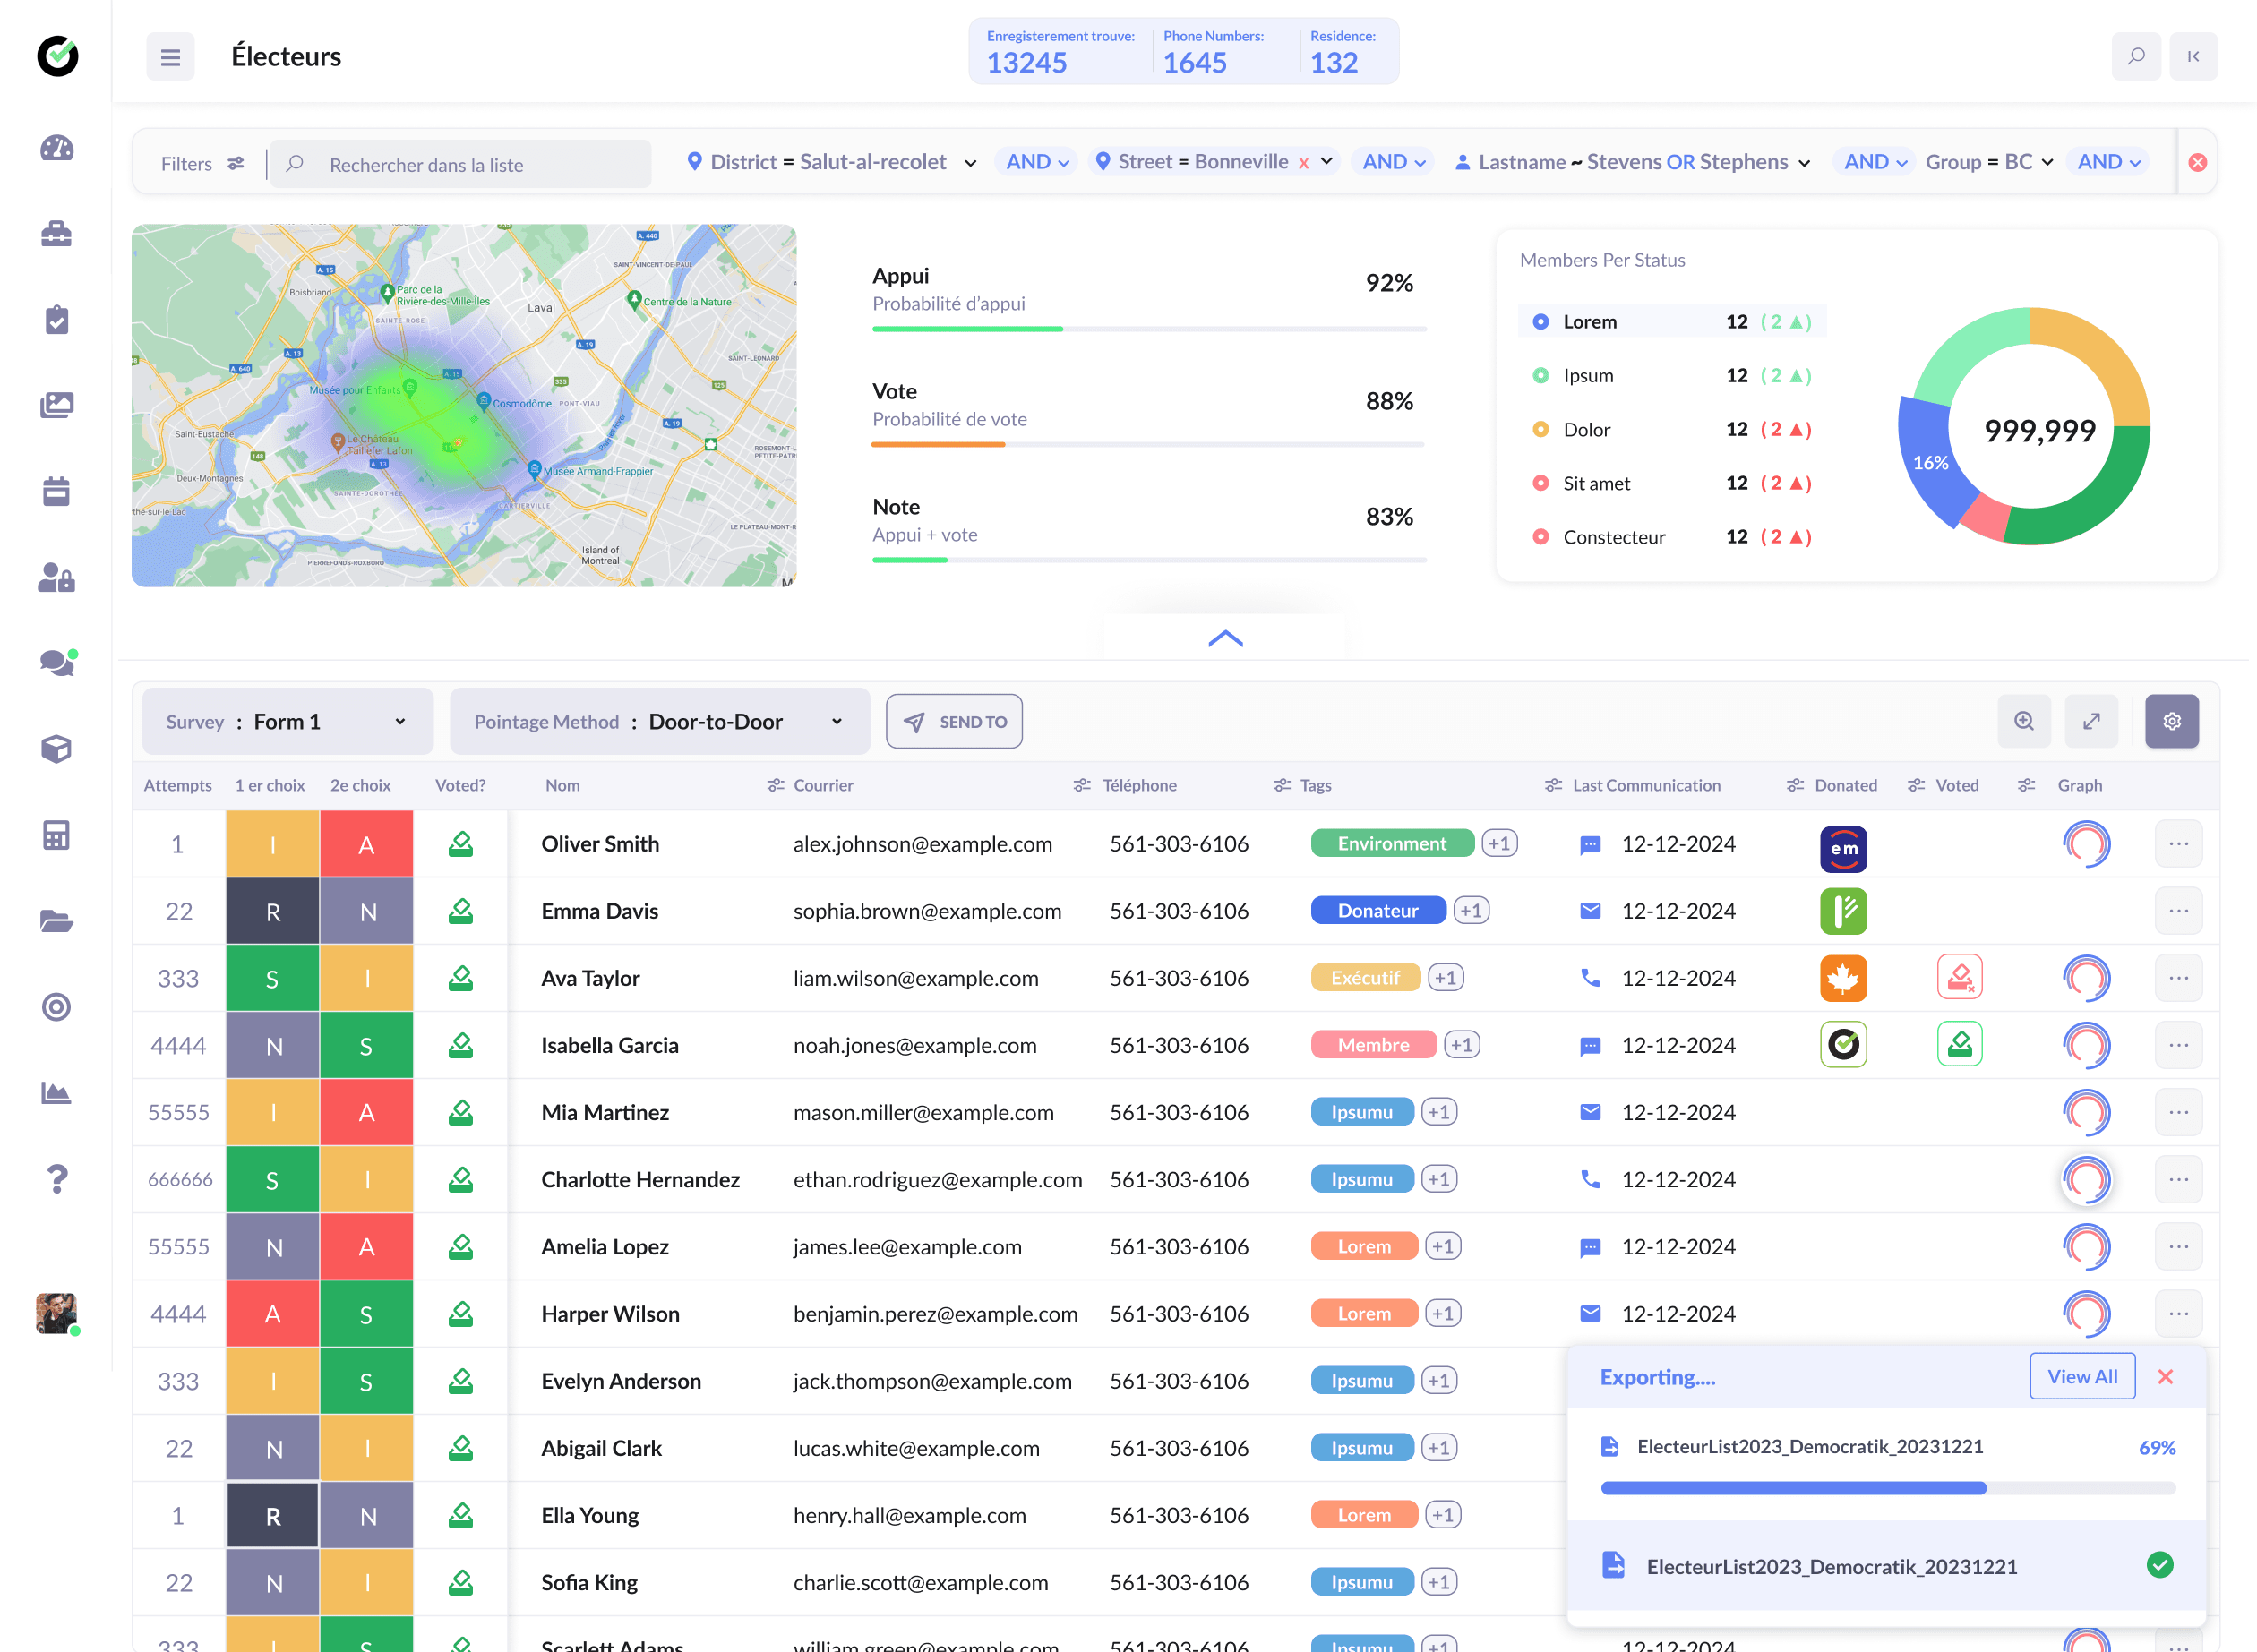
Task: Click the Filters button
Action: click(x=202, y=164)
